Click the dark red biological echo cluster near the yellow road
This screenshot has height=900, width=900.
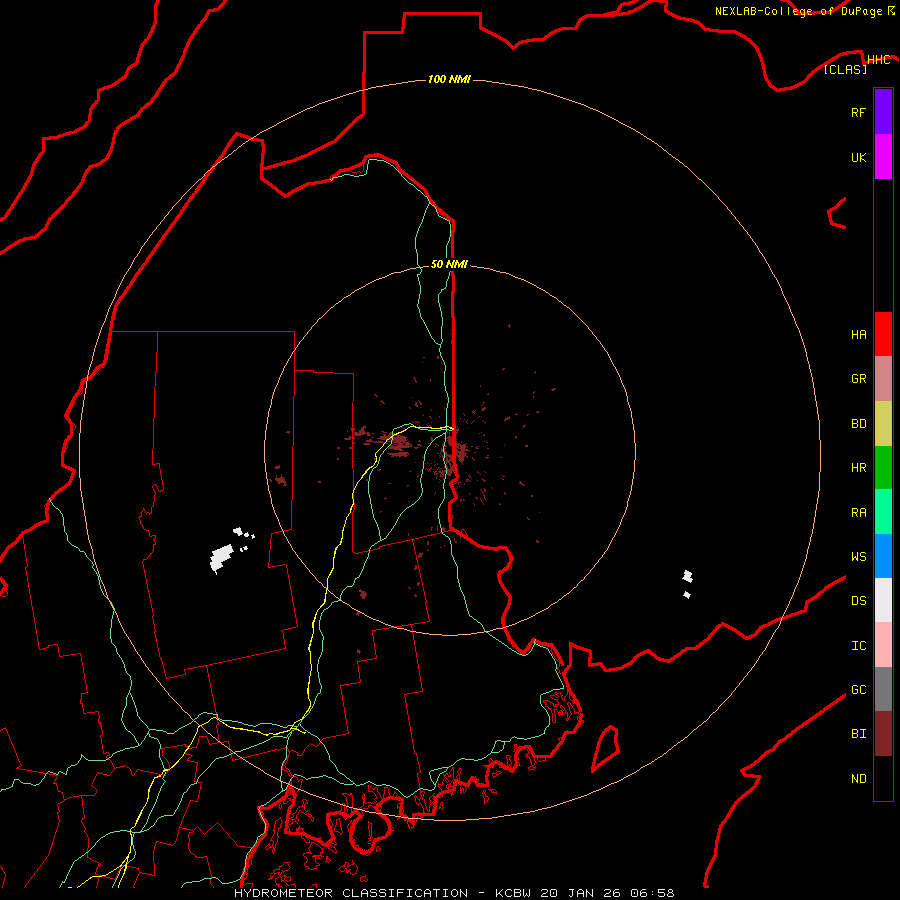pyautogui.click(x=398, y=445)
